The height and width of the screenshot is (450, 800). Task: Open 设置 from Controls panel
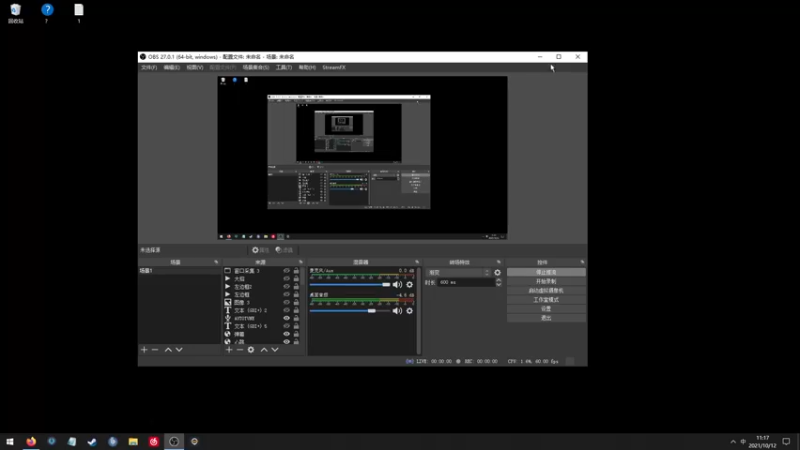point(546,309)
